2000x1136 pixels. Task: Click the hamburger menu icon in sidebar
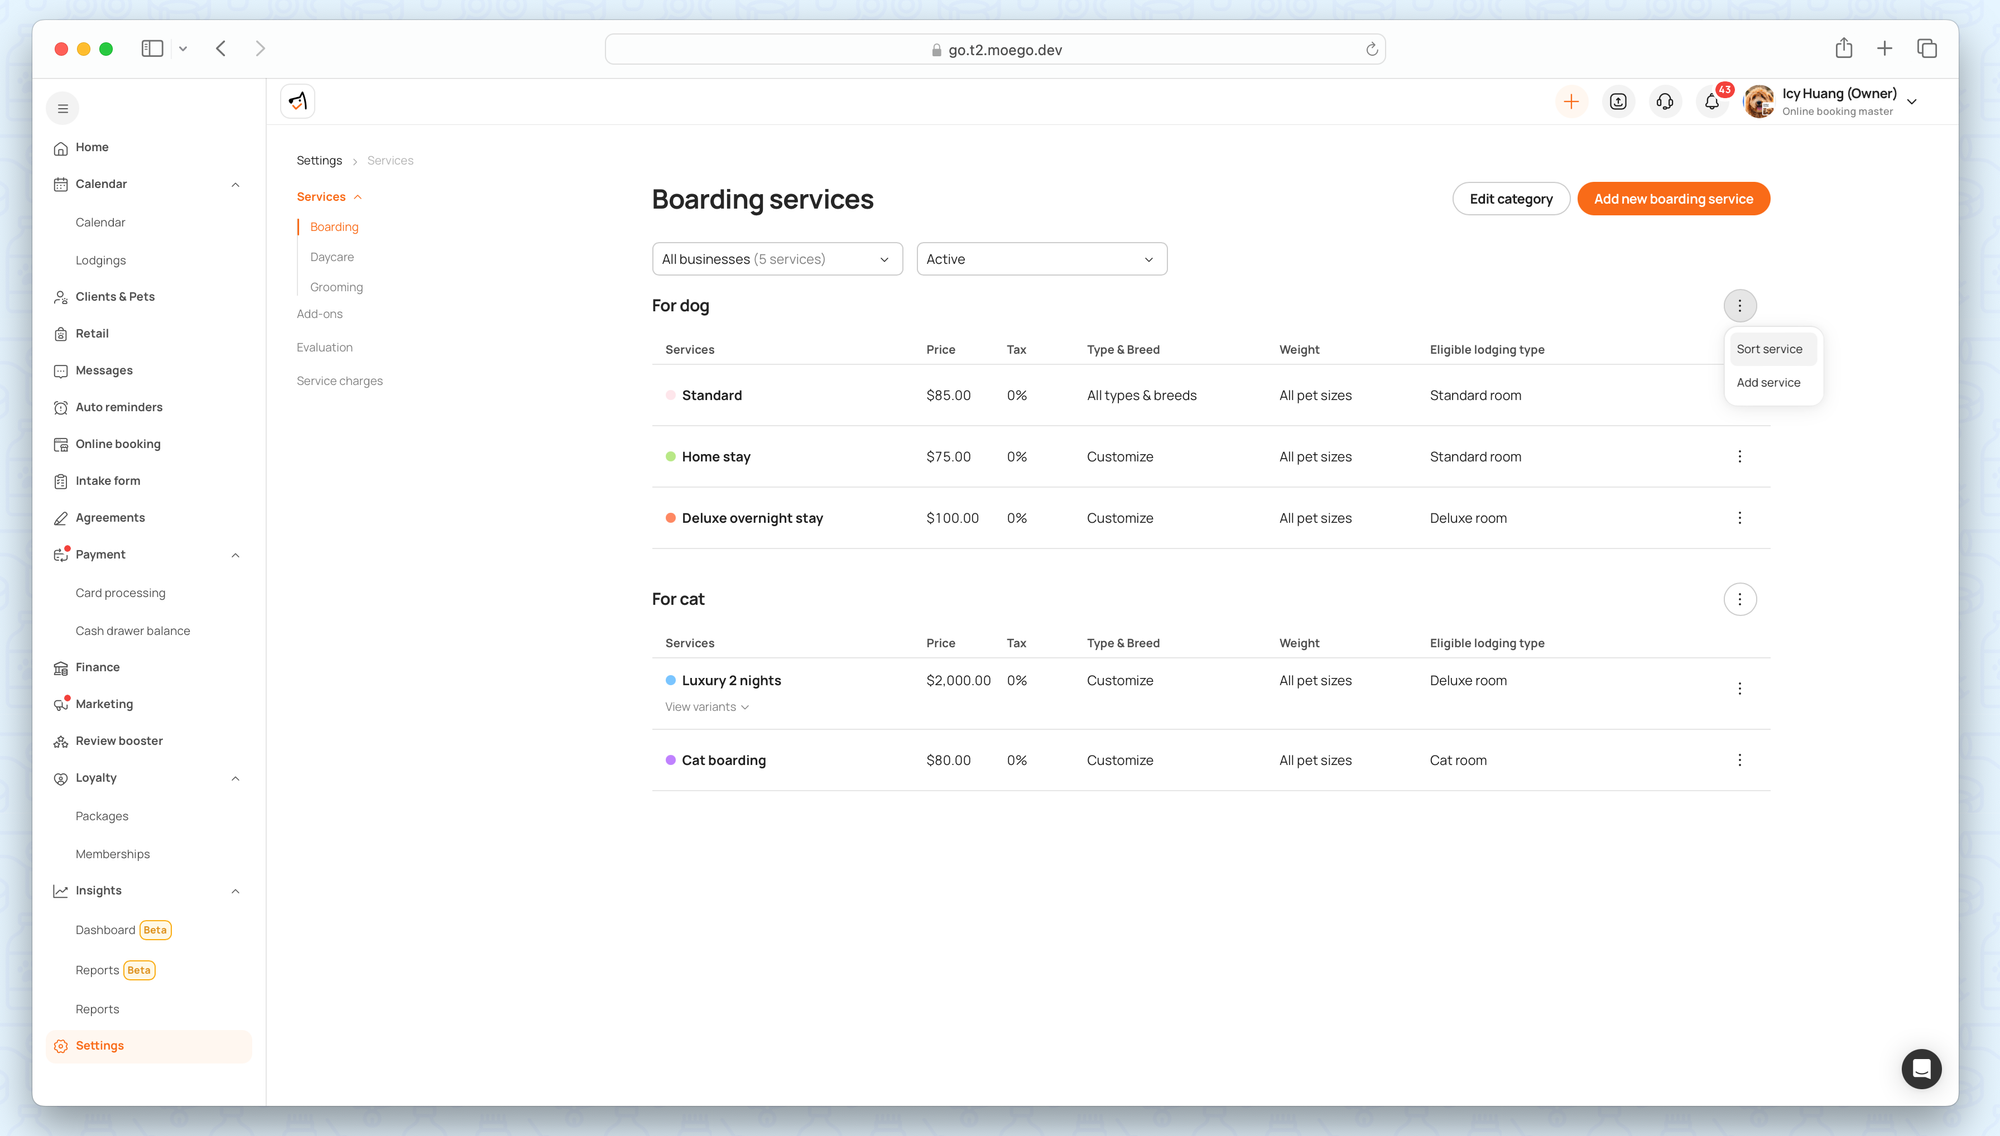coord(63,109)
